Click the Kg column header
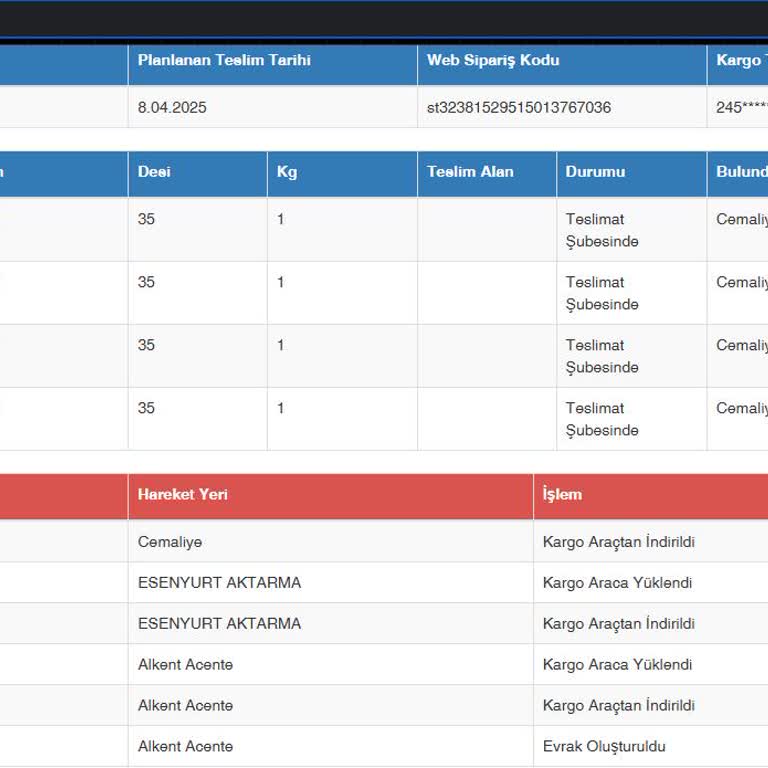768x768 pixels. [287, 172]
